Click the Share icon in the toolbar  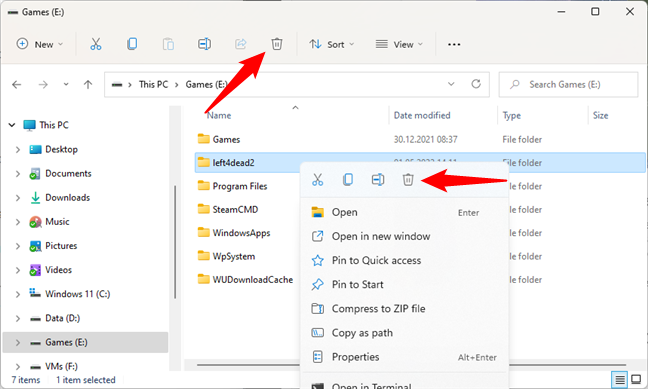click(241, 44)
